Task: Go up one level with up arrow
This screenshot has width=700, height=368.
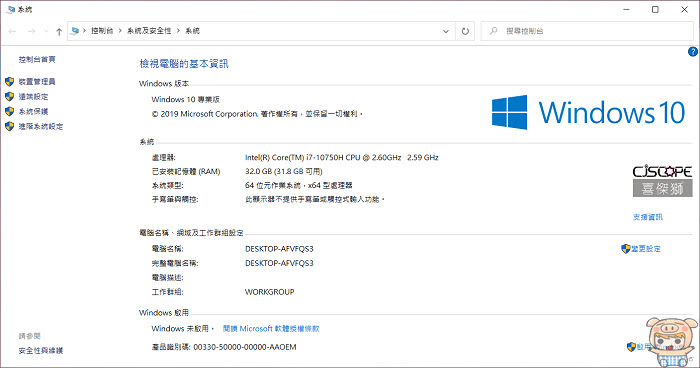Action: point(59,31)
